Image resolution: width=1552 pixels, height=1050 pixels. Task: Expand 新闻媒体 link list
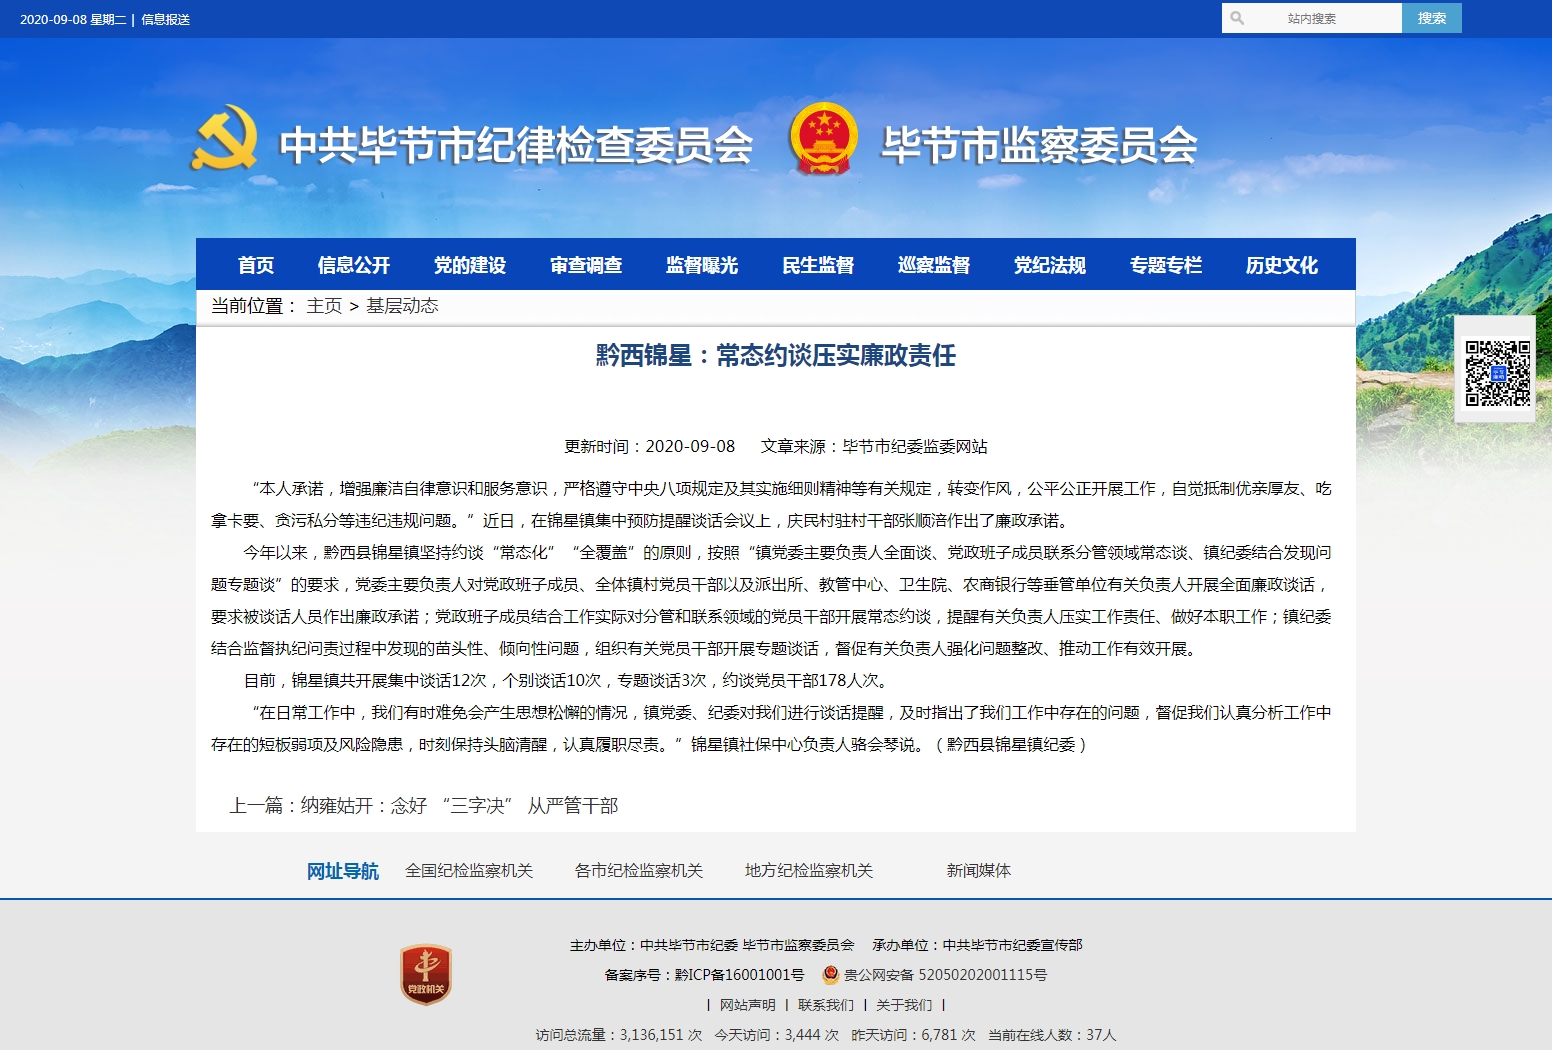(x=978, y=871)
